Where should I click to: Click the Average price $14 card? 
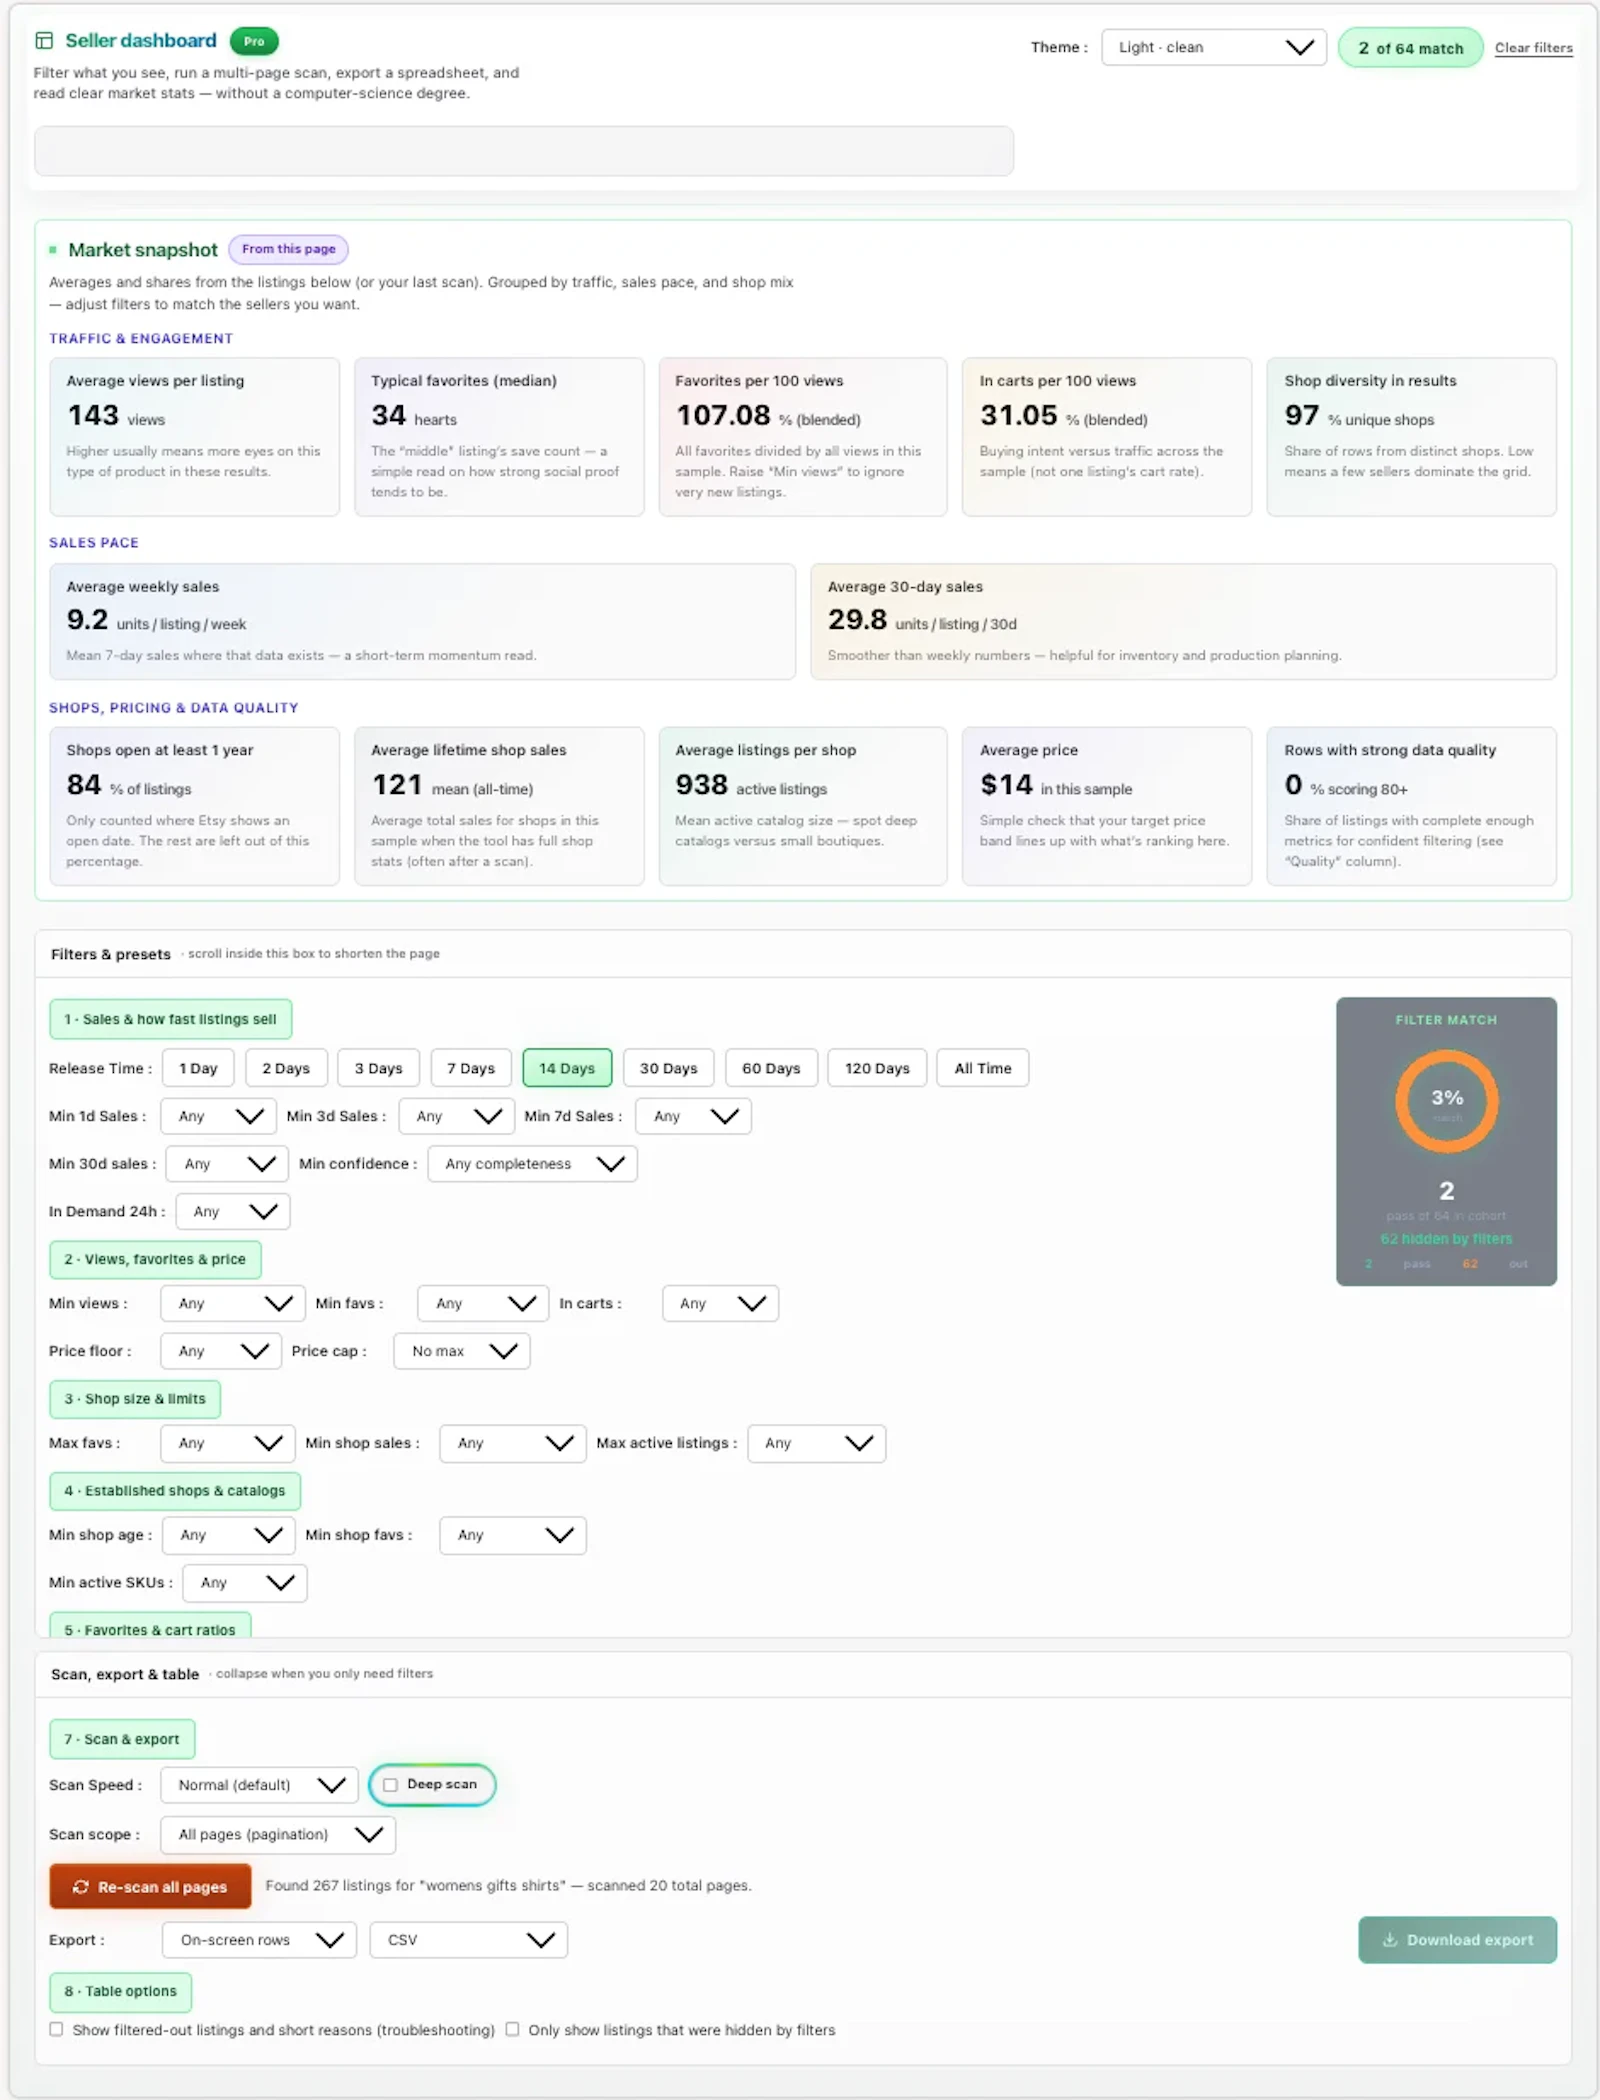[1106, 806]
